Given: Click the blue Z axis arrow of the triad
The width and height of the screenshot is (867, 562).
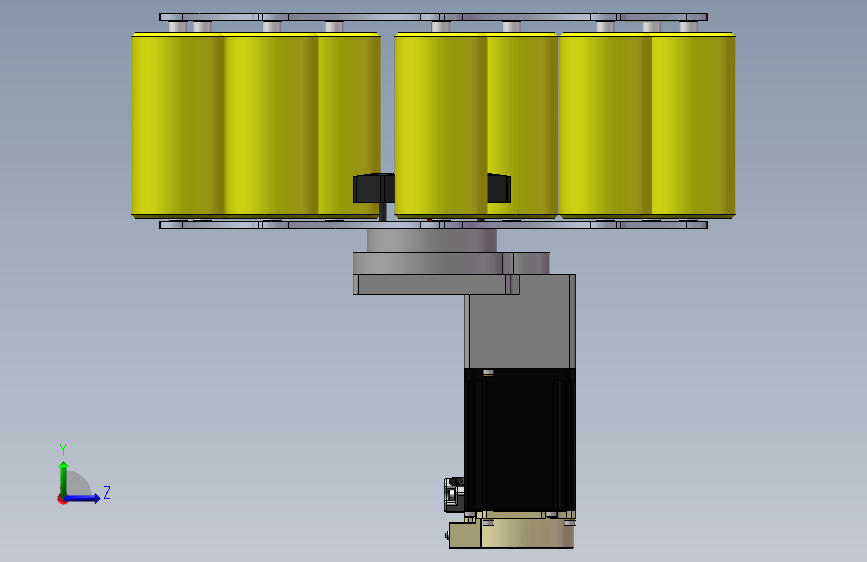Looking at the screenshot, I should click(x=83, y=498).
